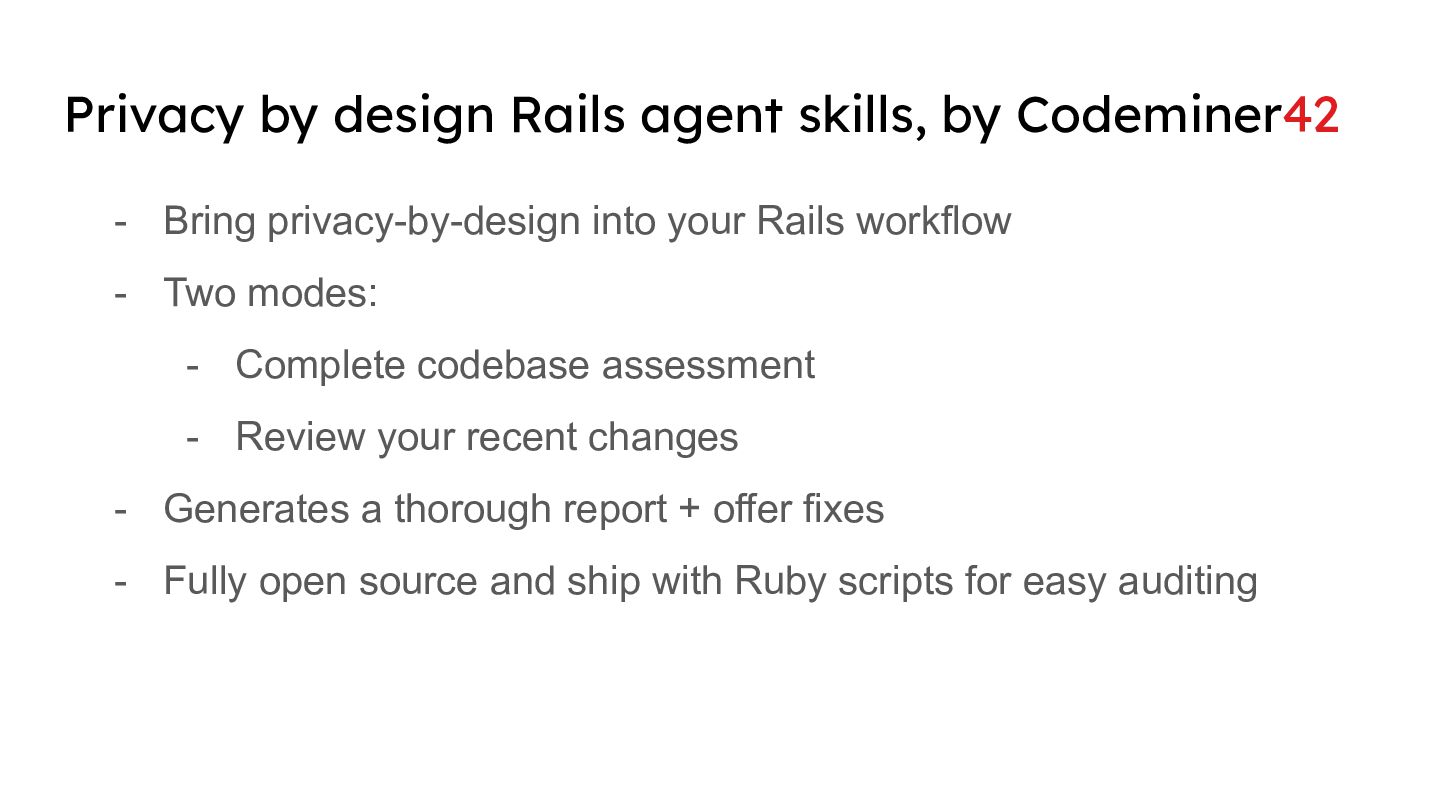Select the "Two modes:" bullet line
Image resolution: width=1440 pixels, height=810 pixels.
pos(270,293)
